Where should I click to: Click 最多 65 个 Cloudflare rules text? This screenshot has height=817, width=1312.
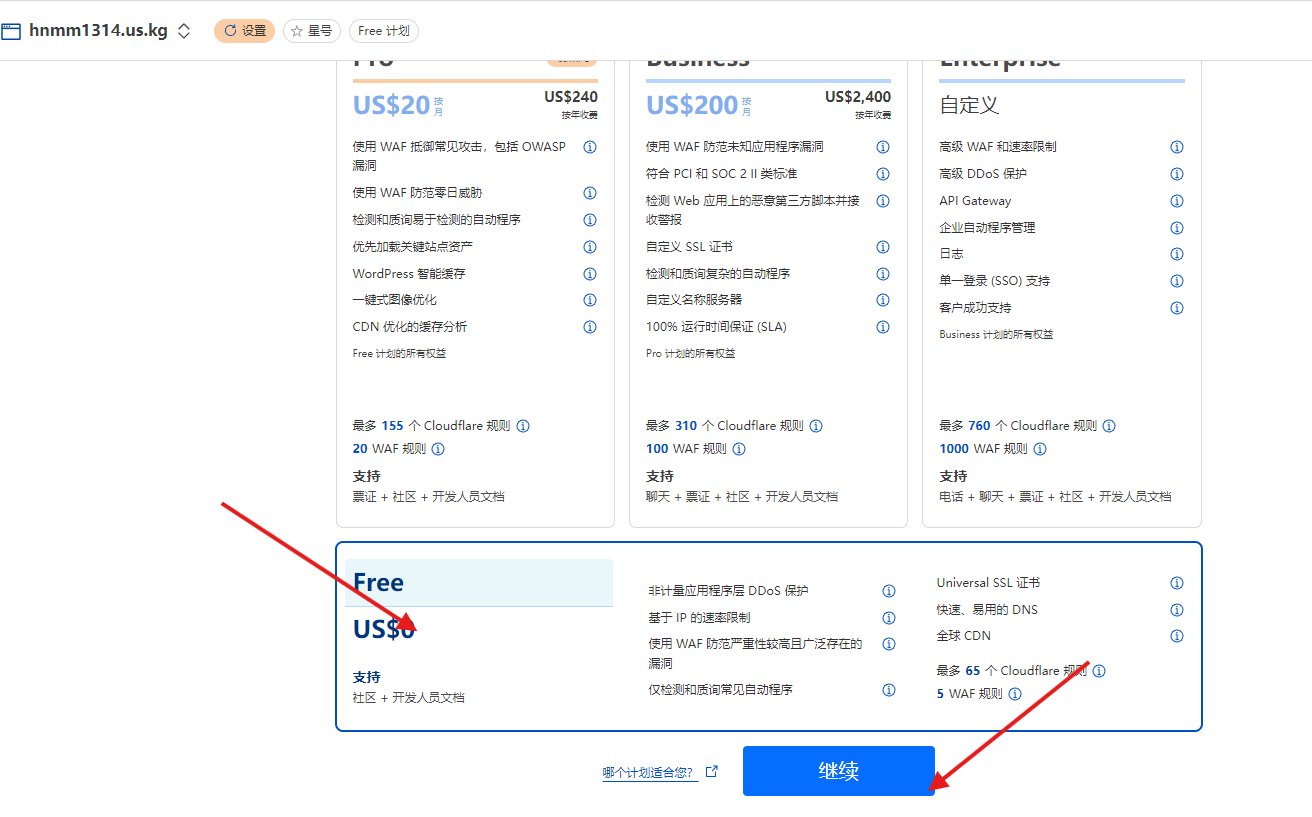click(x=1011, y=671)
